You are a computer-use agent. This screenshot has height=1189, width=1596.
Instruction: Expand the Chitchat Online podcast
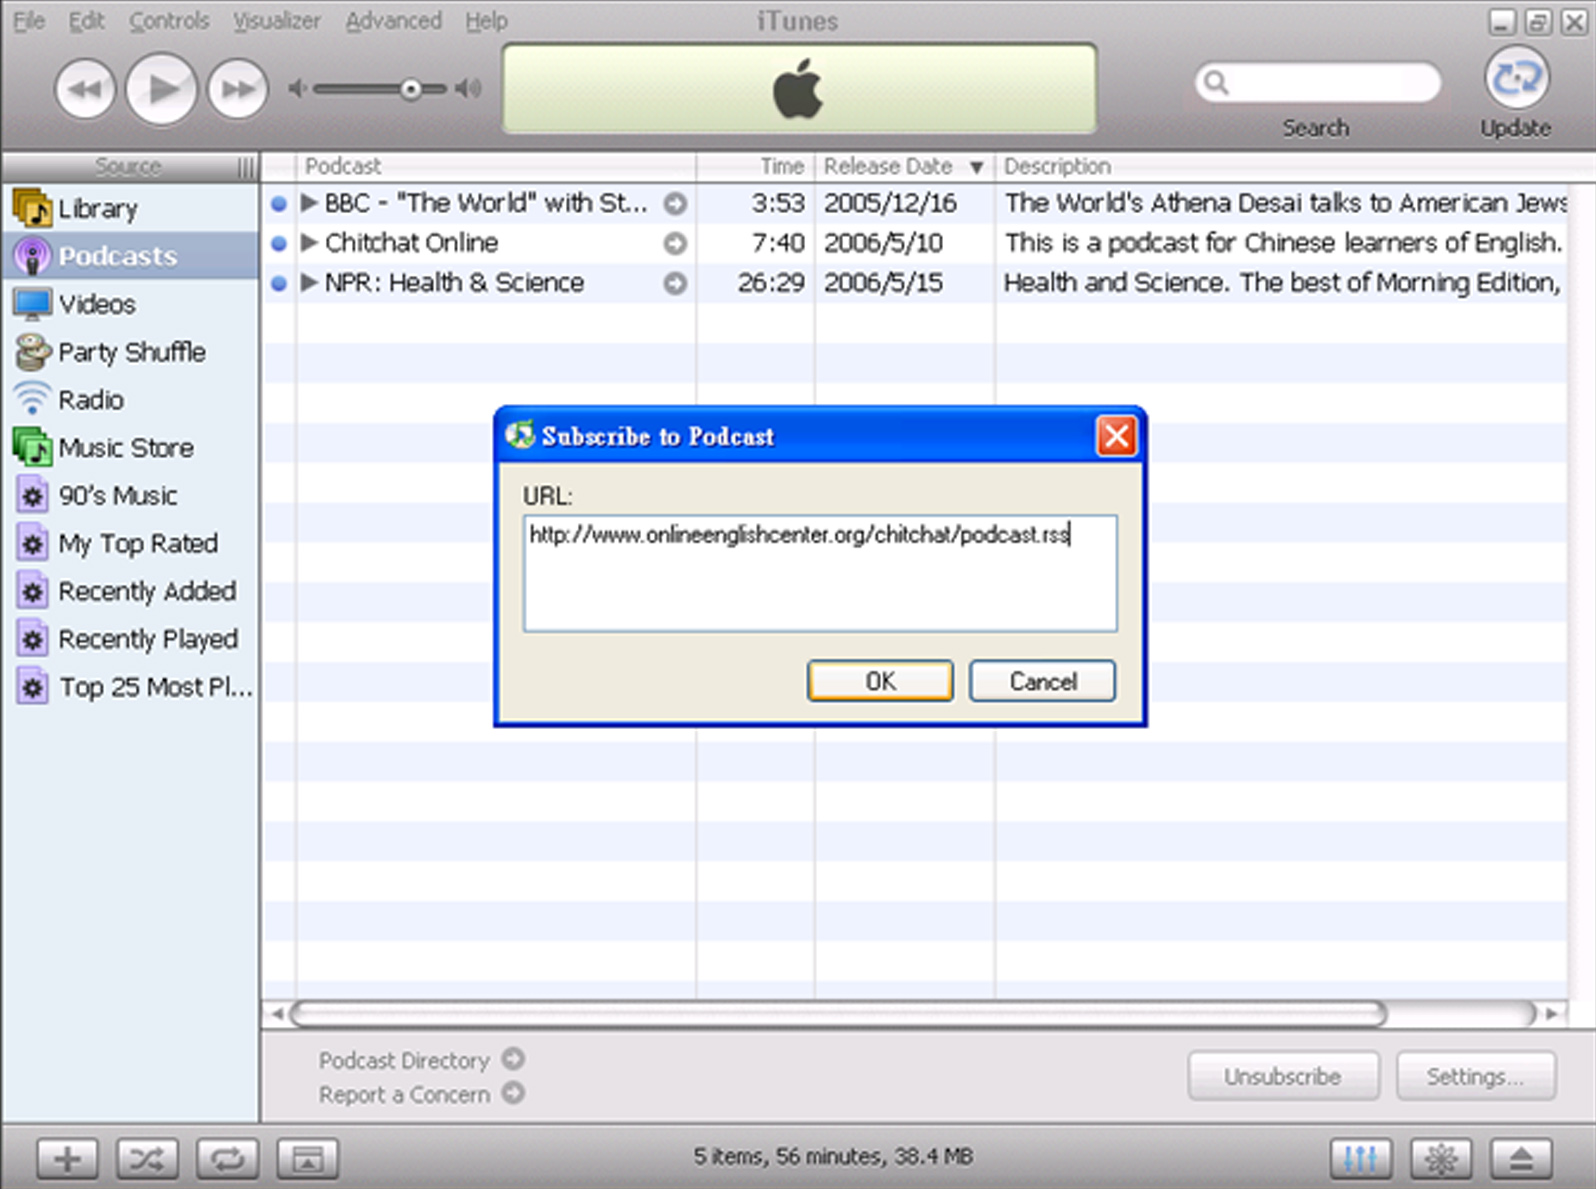coord(309,243)
